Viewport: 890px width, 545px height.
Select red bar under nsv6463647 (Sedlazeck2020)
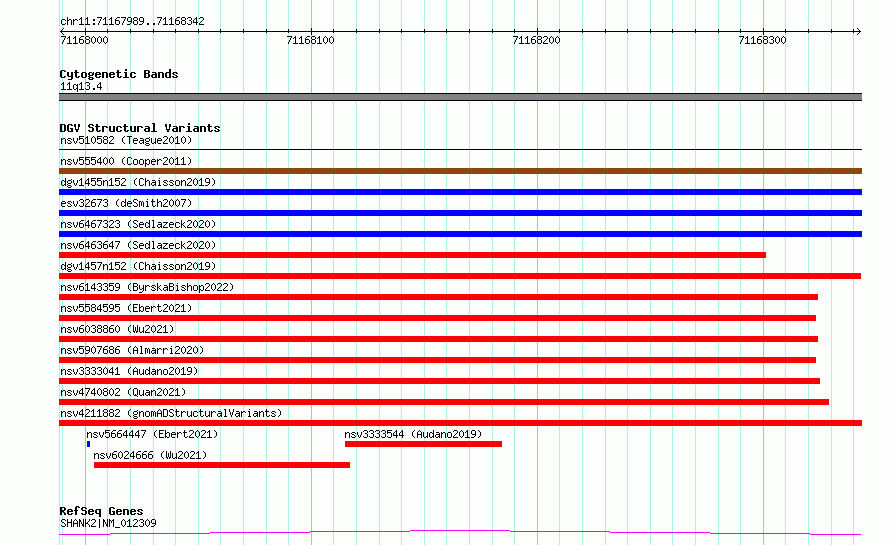tap(413, 255)
